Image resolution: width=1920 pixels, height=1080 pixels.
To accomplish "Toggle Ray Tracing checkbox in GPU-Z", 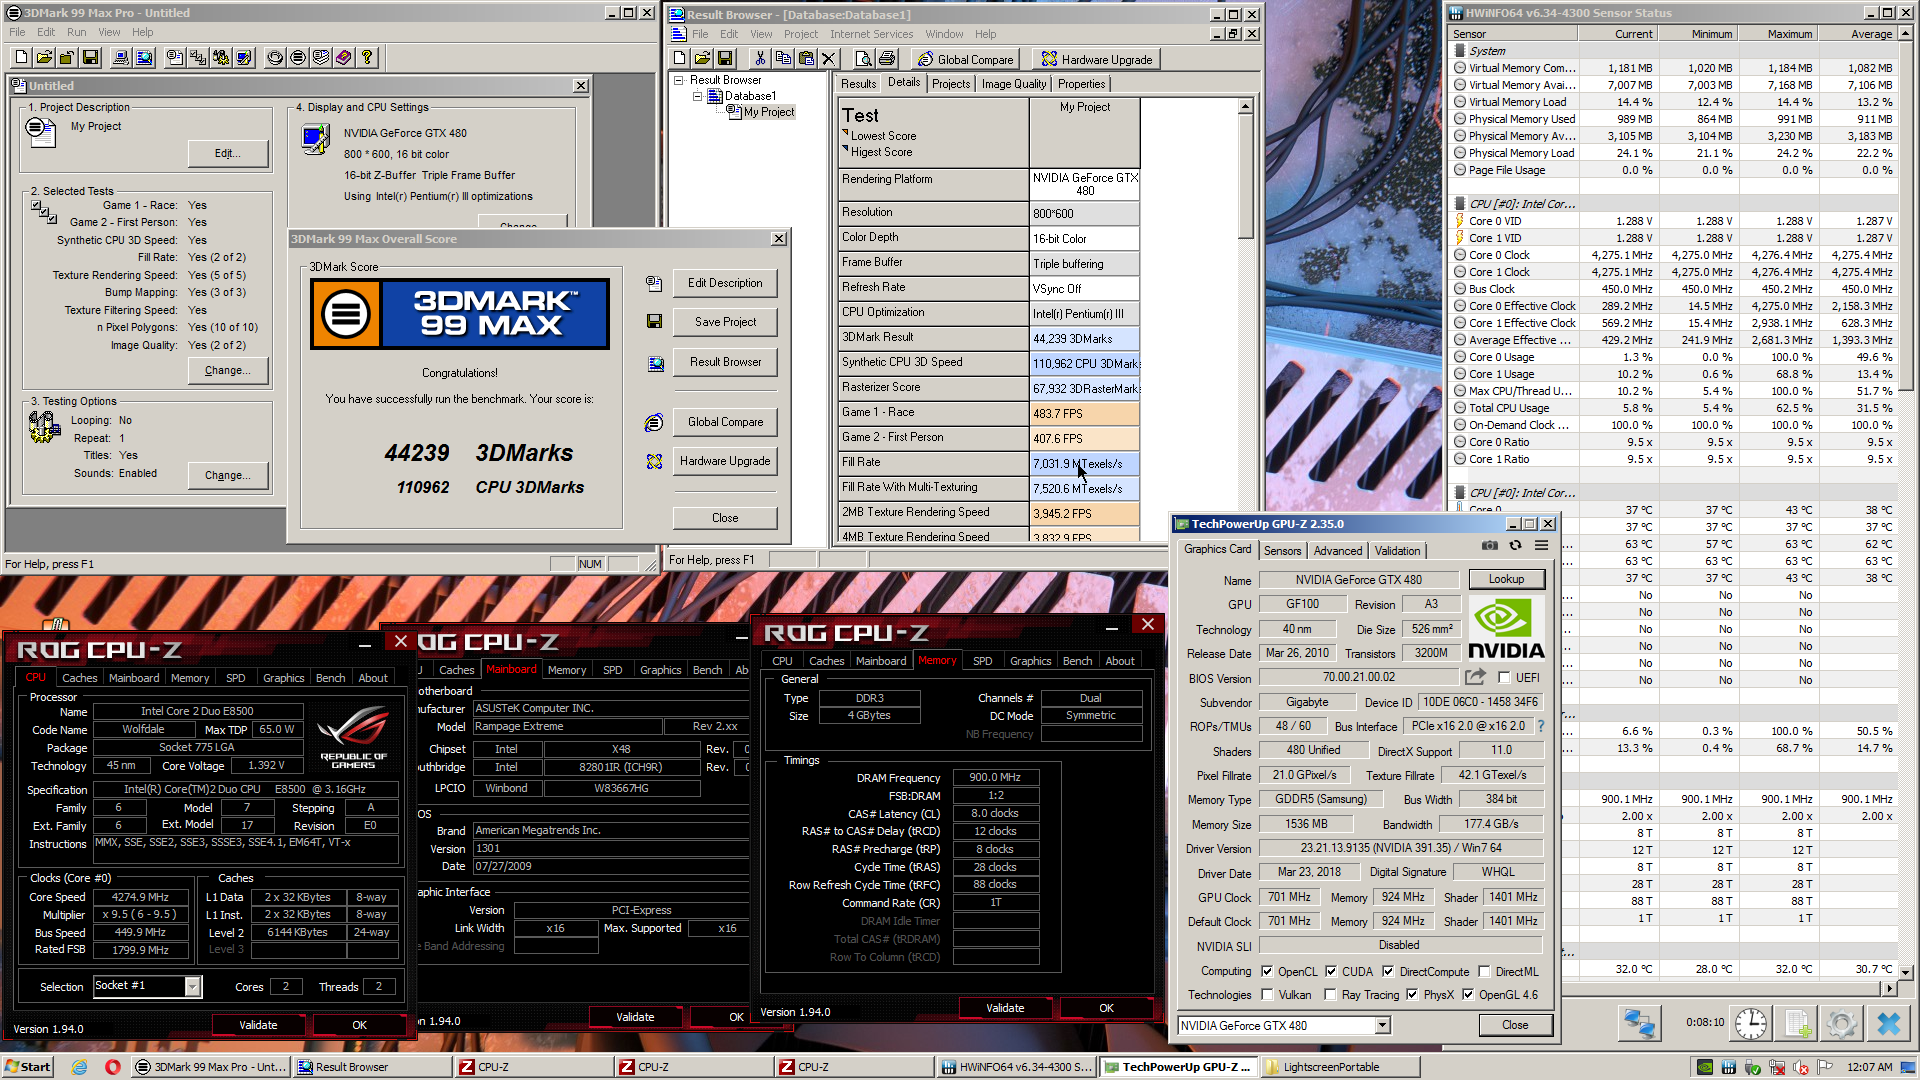I will (1330, 995).
